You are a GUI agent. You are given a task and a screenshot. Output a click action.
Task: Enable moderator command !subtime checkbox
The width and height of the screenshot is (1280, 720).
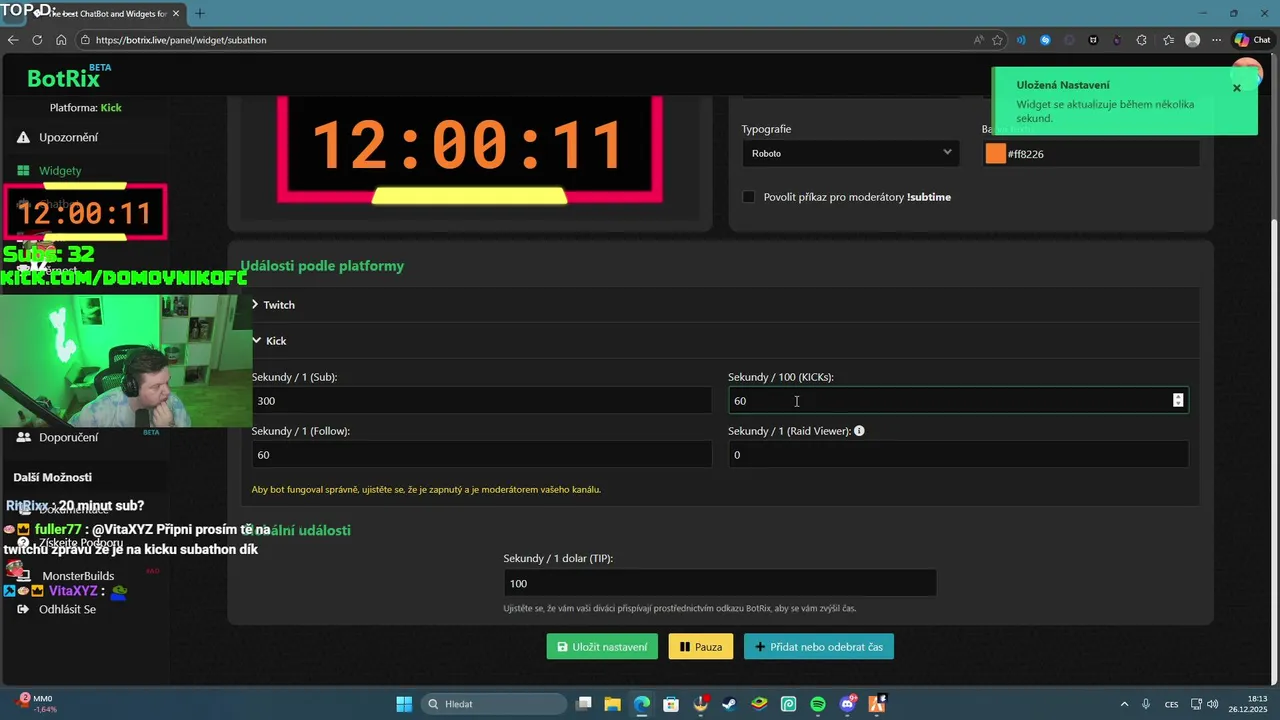coord(748,197)
